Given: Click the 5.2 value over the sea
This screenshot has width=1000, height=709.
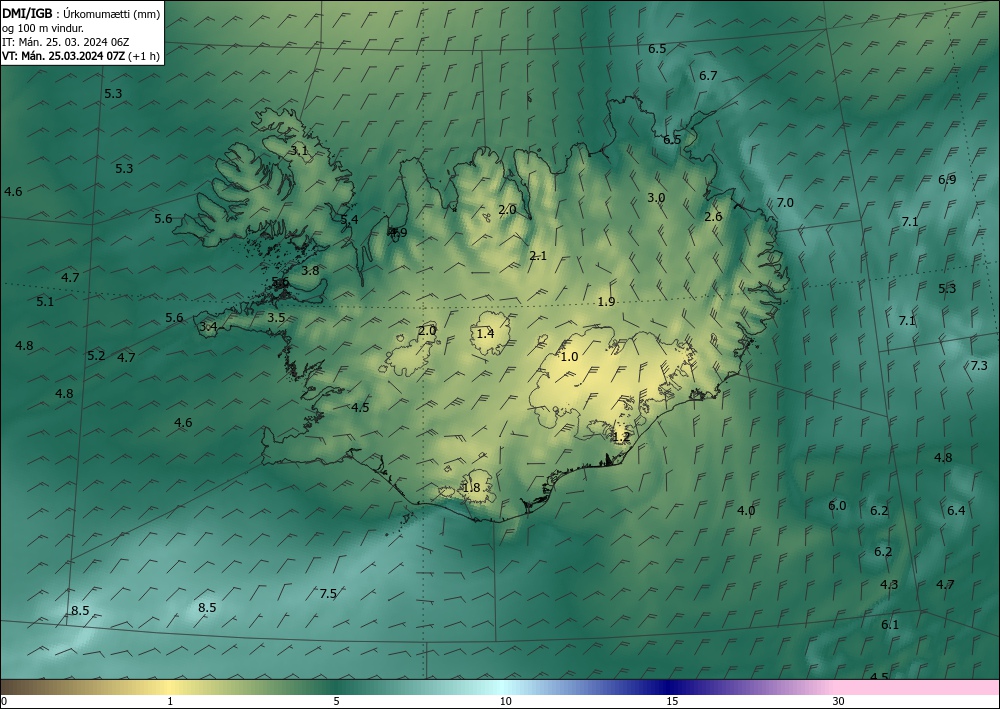Looking at the screenshot, I should click(x=96, y=356).
